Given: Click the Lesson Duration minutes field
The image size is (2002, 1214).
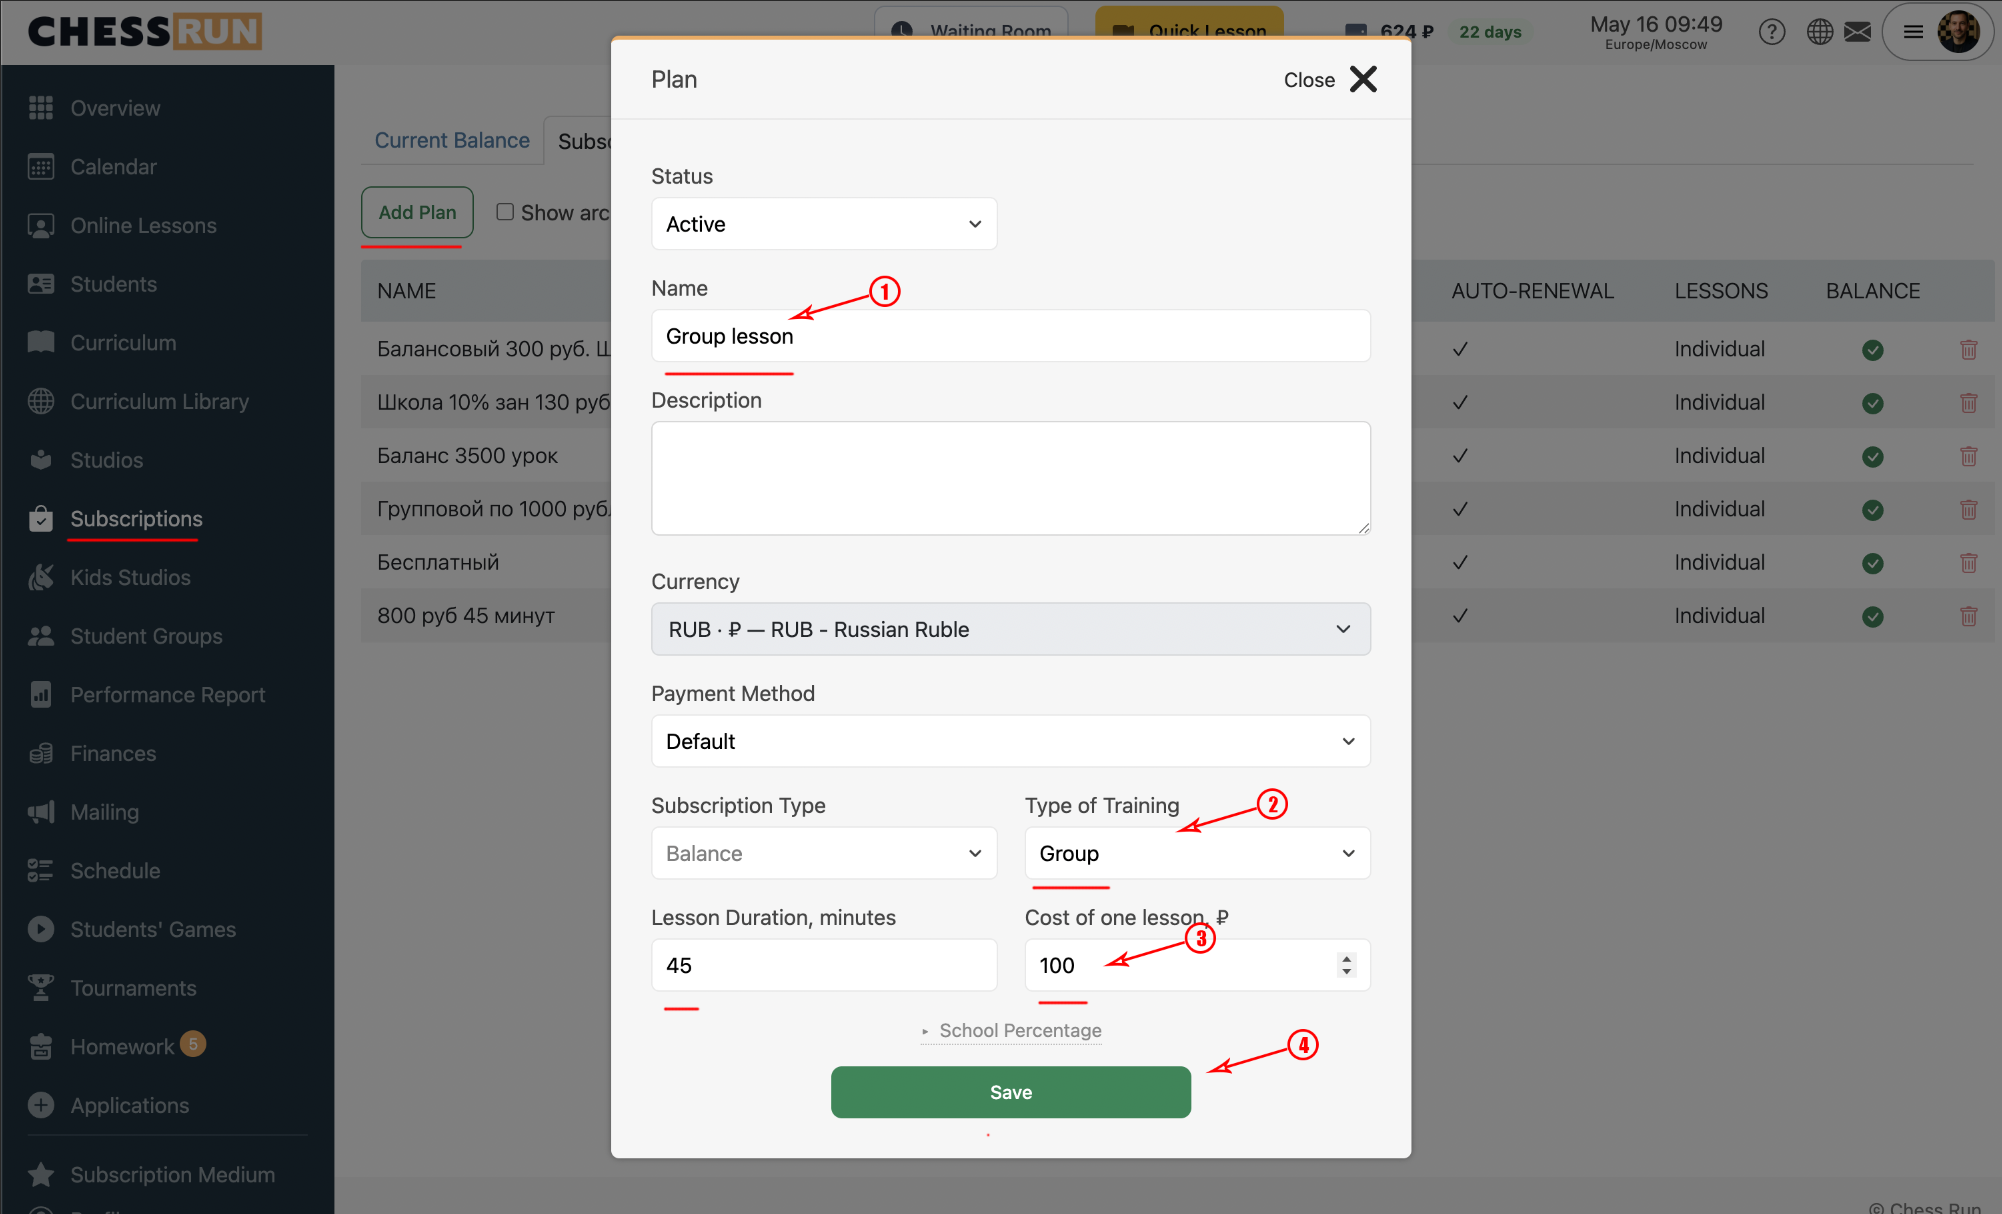Looking at the screenshot, I should (824, 965).
